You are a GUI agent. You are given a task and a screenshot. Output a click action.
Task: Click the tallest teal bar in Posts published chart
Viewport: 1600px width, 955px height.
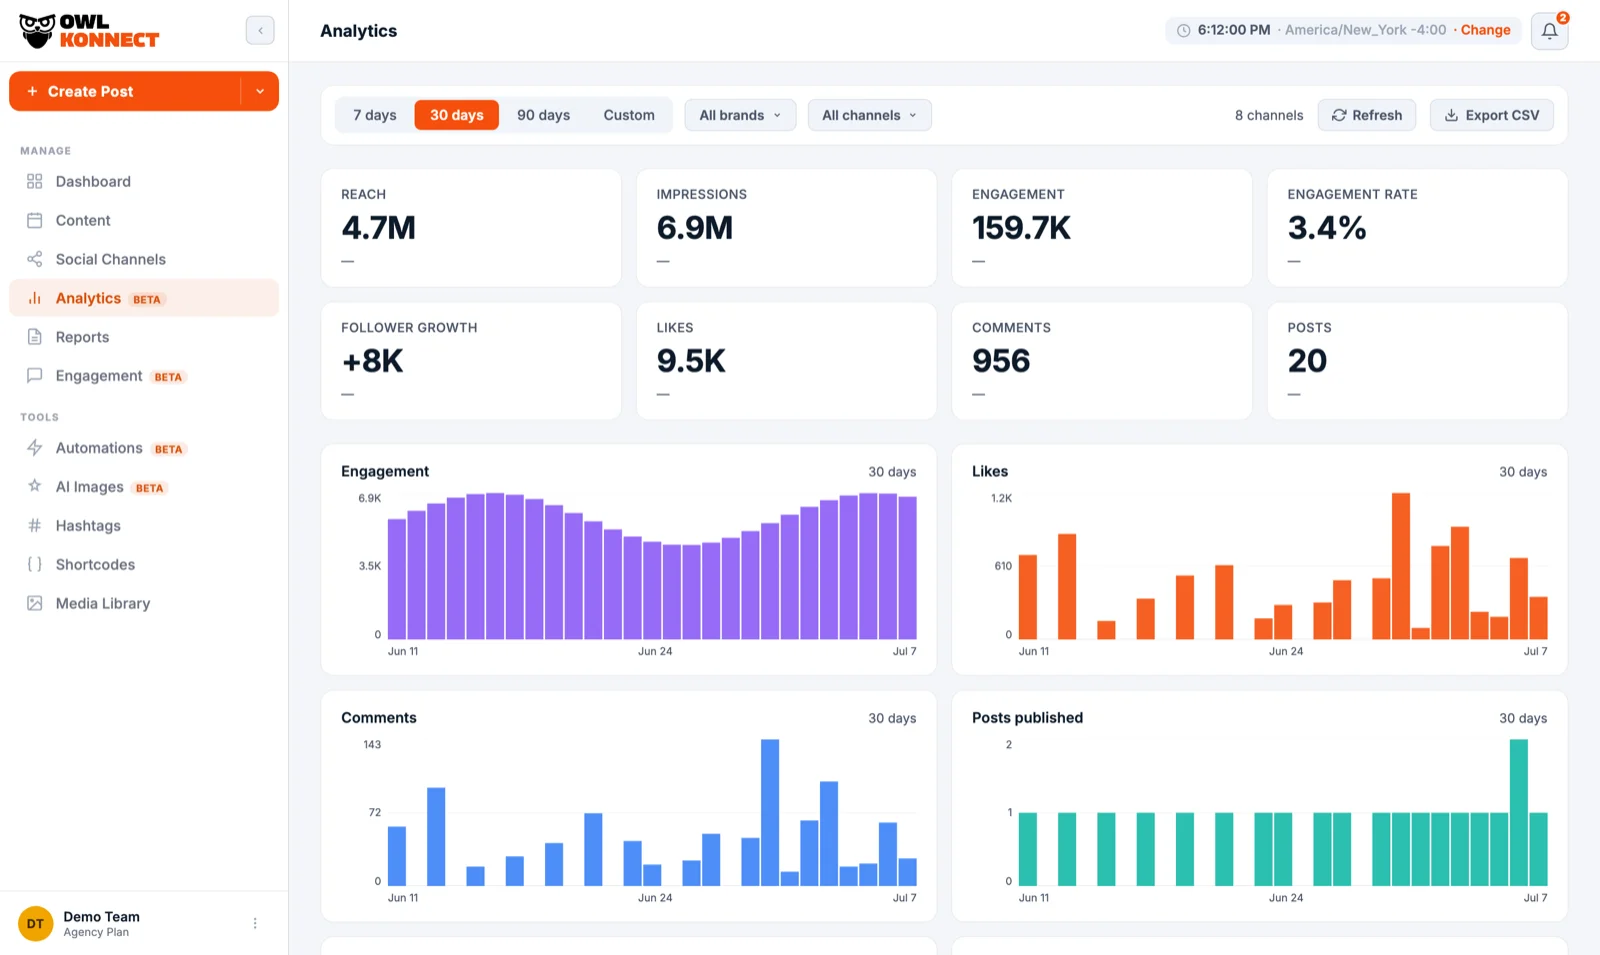pyautogui.click(x=1519, y=812)
